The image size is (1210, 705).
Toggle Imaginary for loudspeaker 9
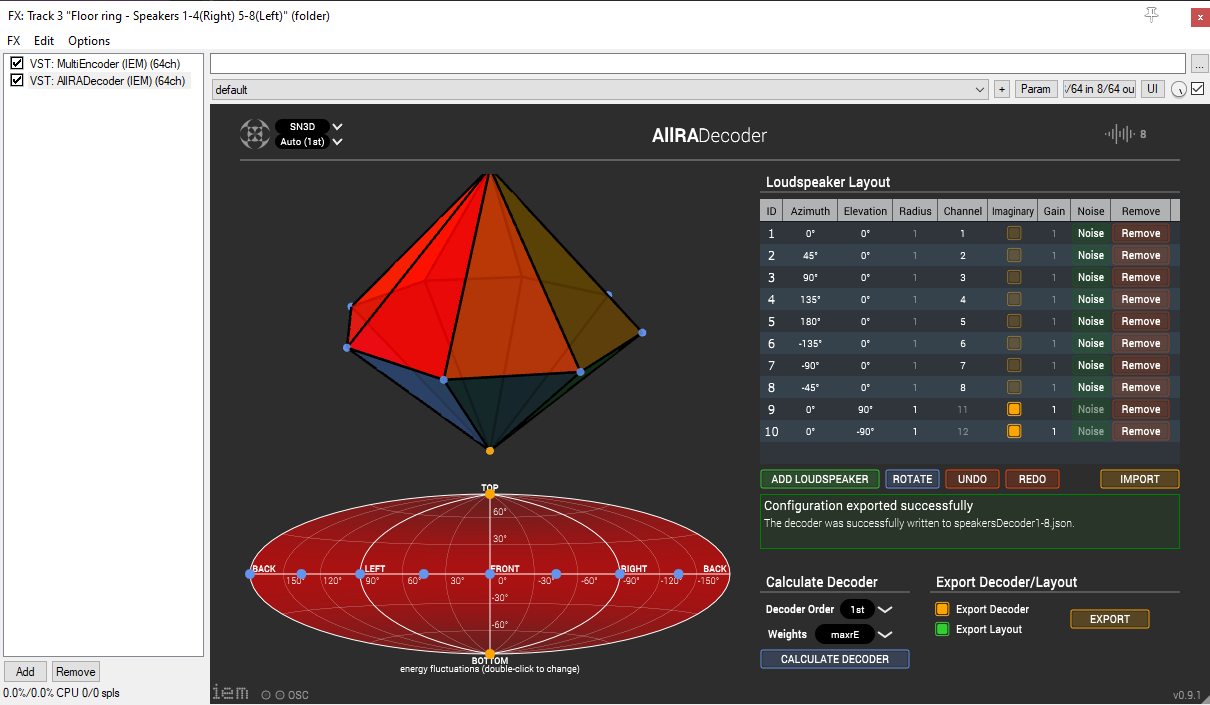tap(1014, 409)
